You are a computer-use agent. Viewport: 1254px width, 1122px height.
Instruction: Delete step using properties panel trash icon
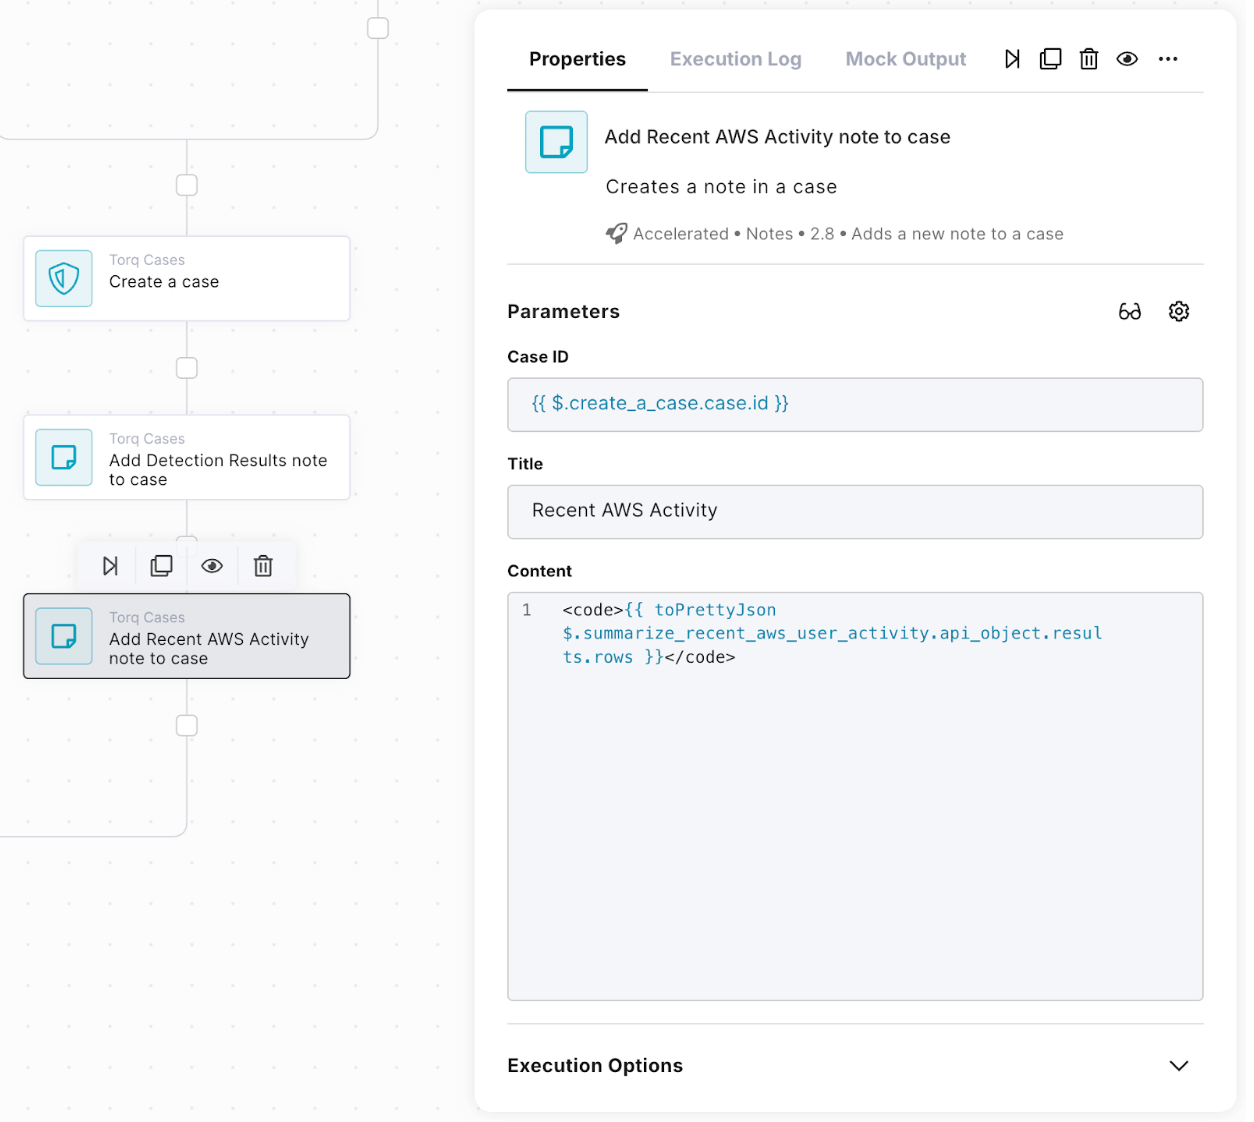1089,59
